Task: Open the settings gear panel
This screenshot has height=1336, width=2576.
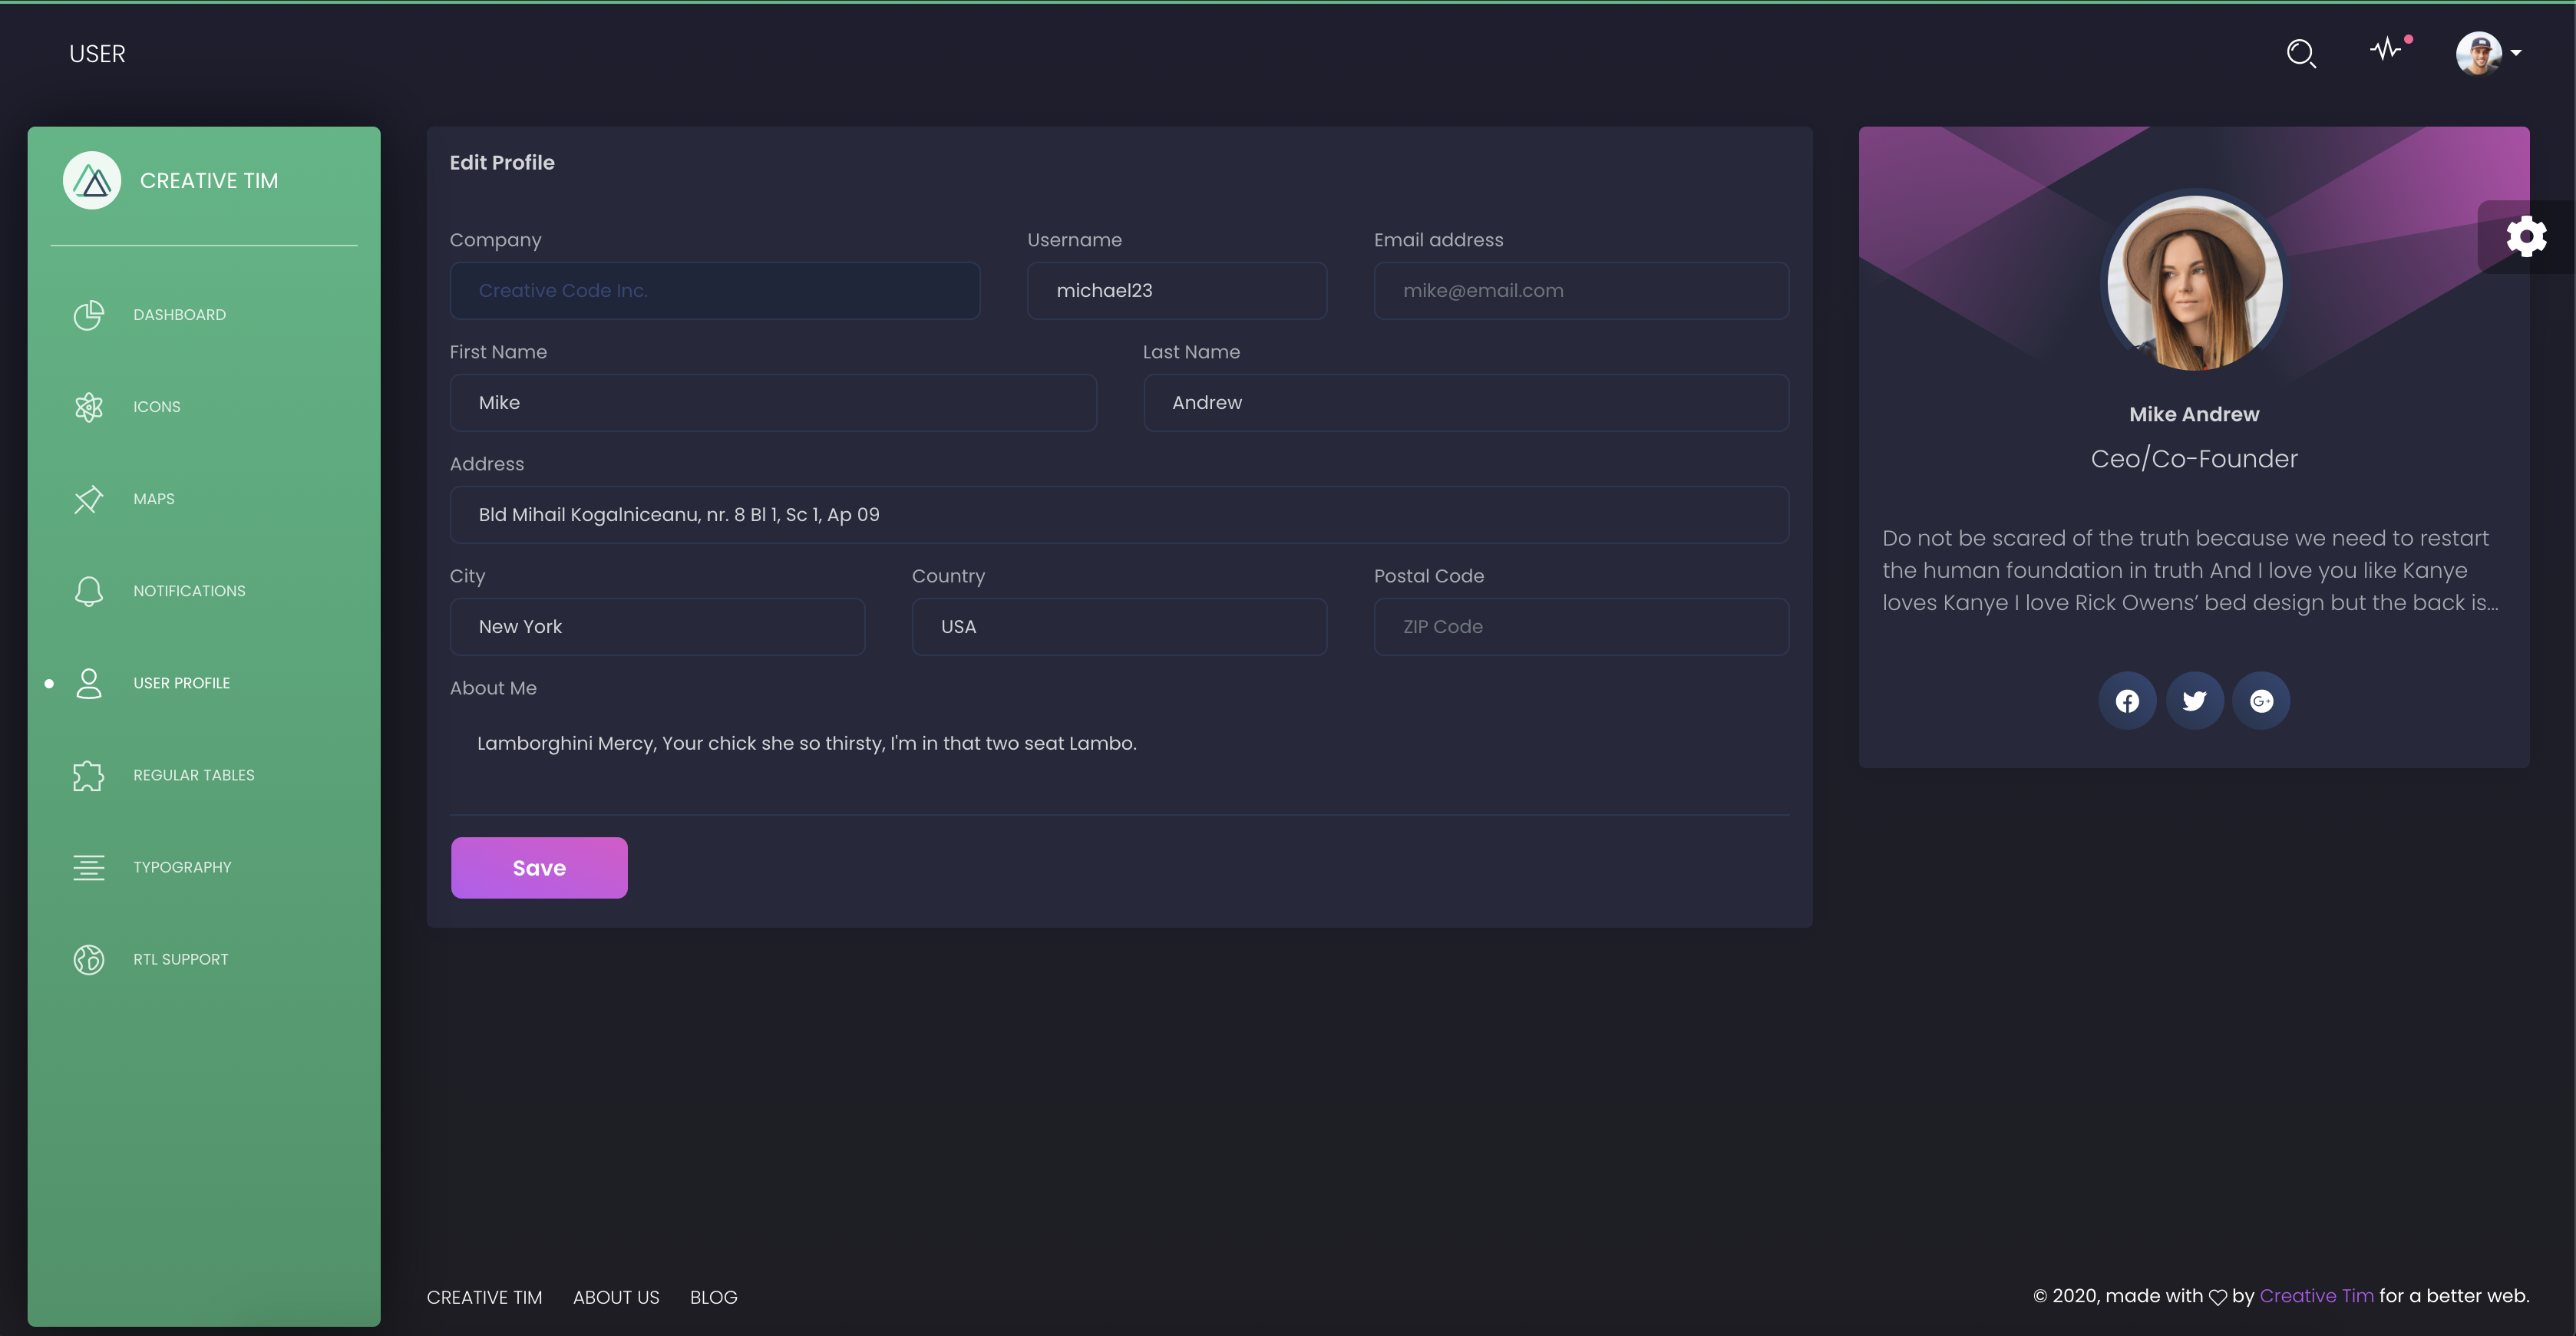Action: [x=2525, y=237]
